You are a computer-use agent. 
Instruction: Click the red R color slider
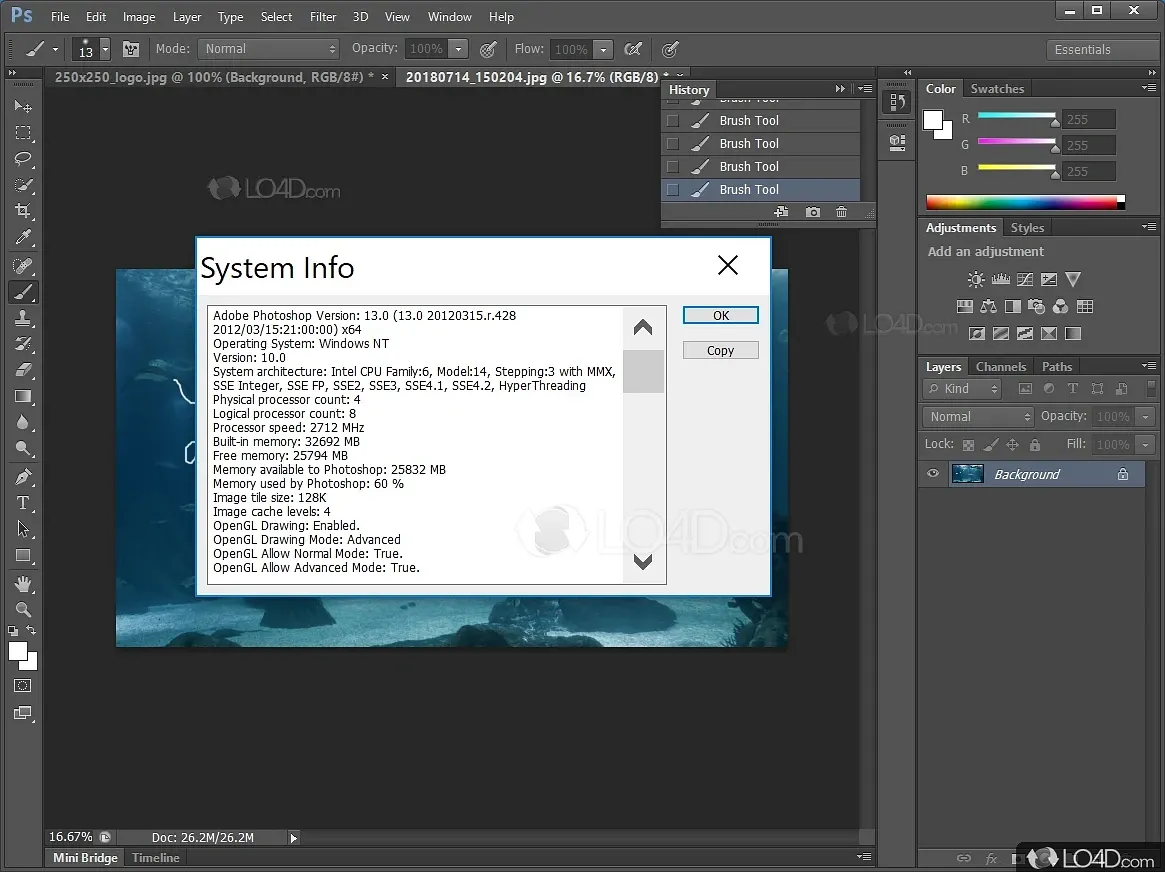[x=1016, y=115]
